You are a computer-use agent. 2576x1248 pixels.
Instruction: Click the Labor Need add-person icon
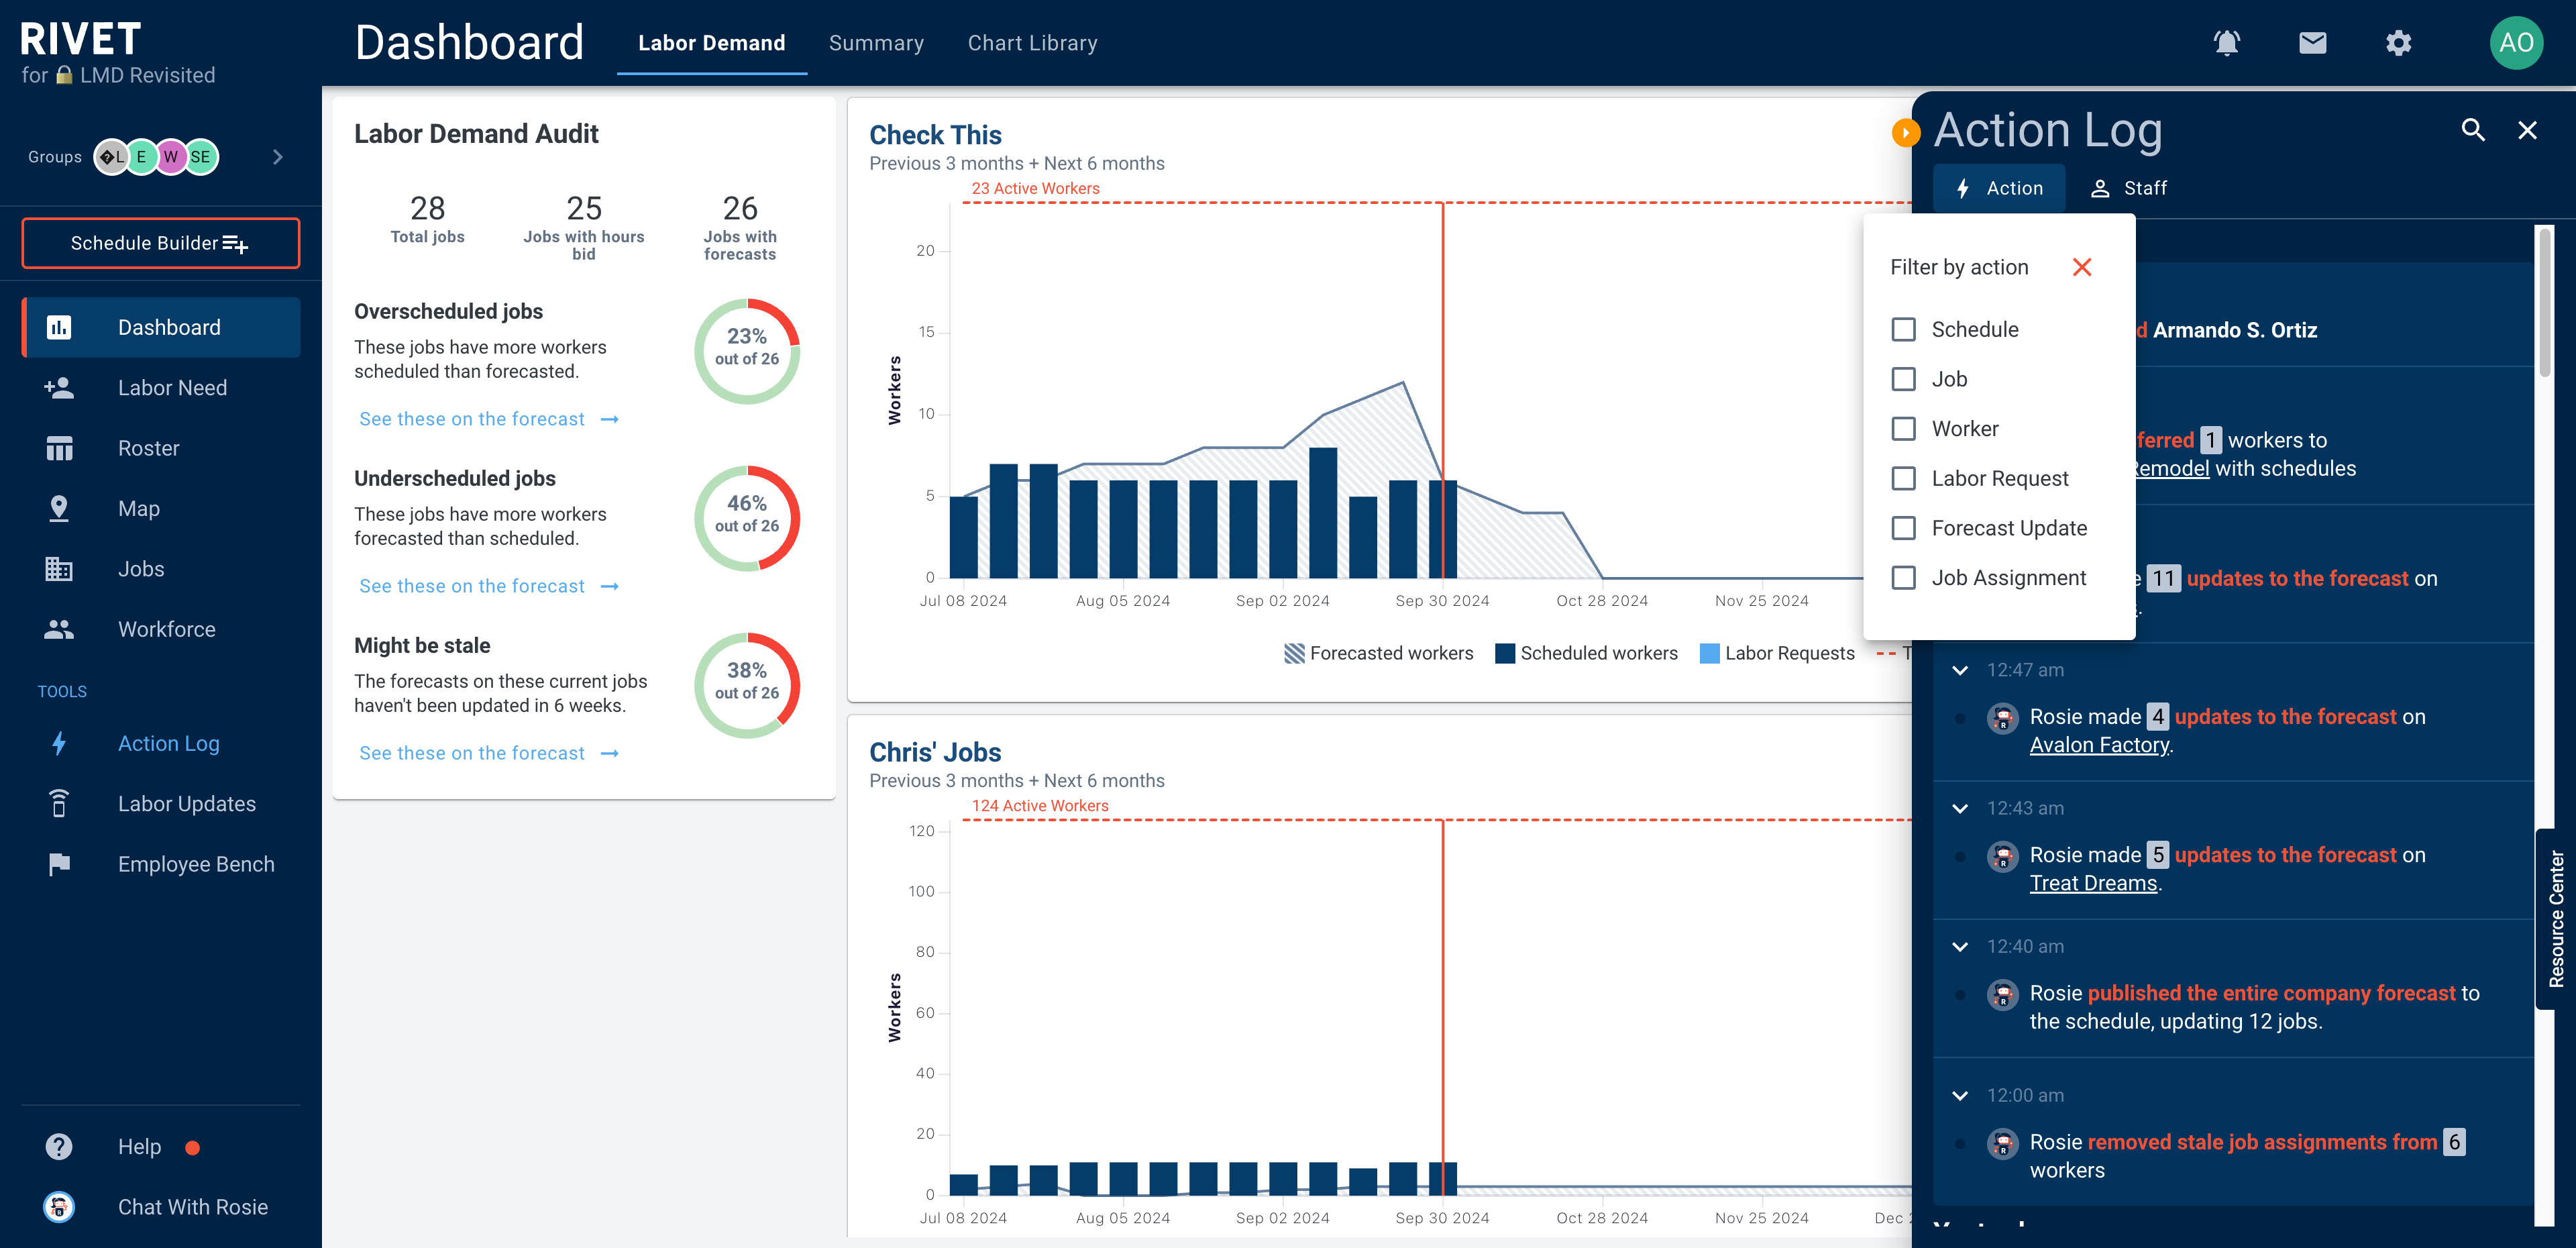pyautogui.click(x=59, y=388)
